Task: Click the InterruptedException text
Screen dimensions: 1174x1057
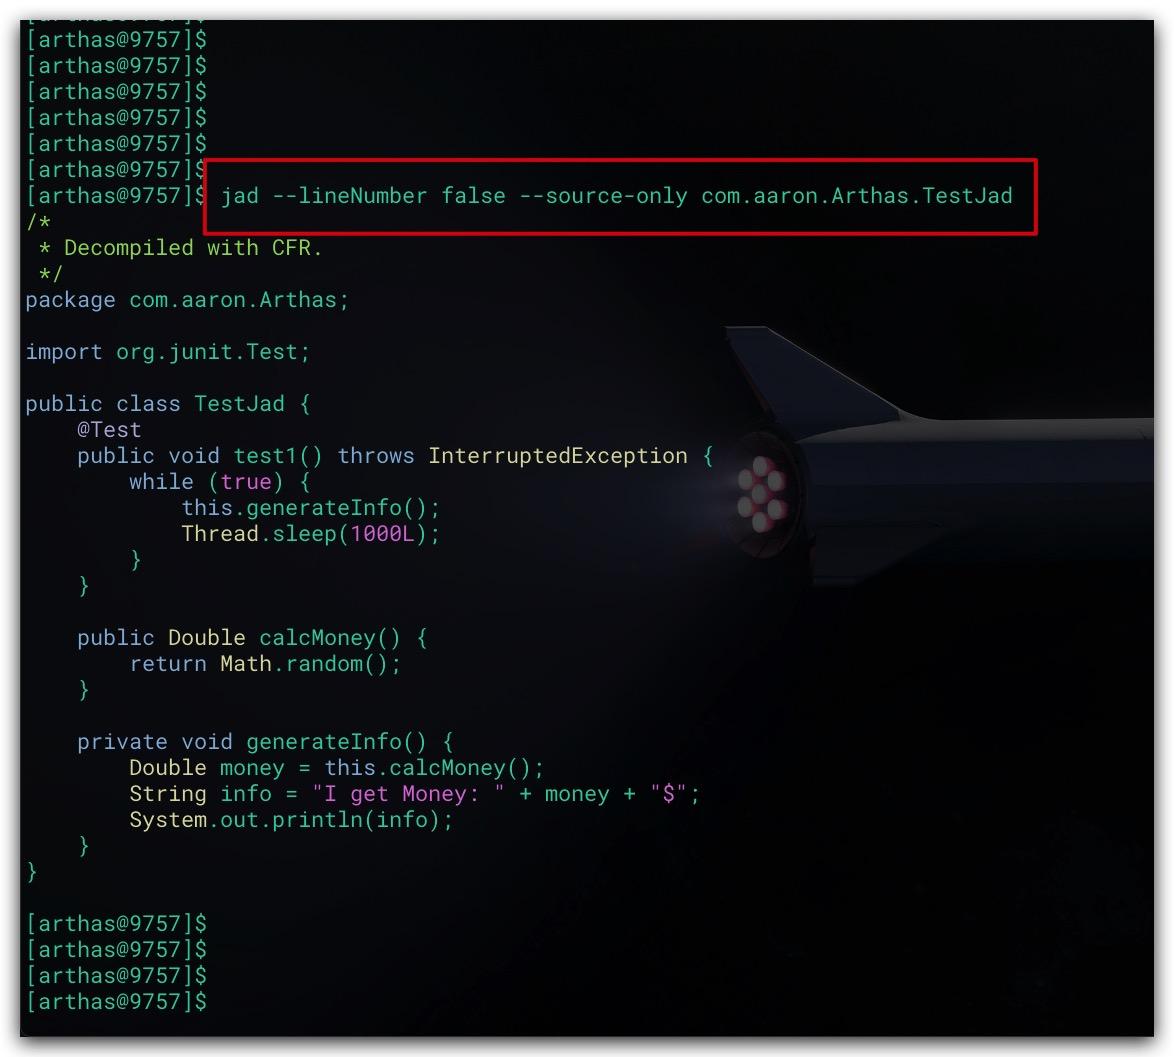Action: point(558,456)
